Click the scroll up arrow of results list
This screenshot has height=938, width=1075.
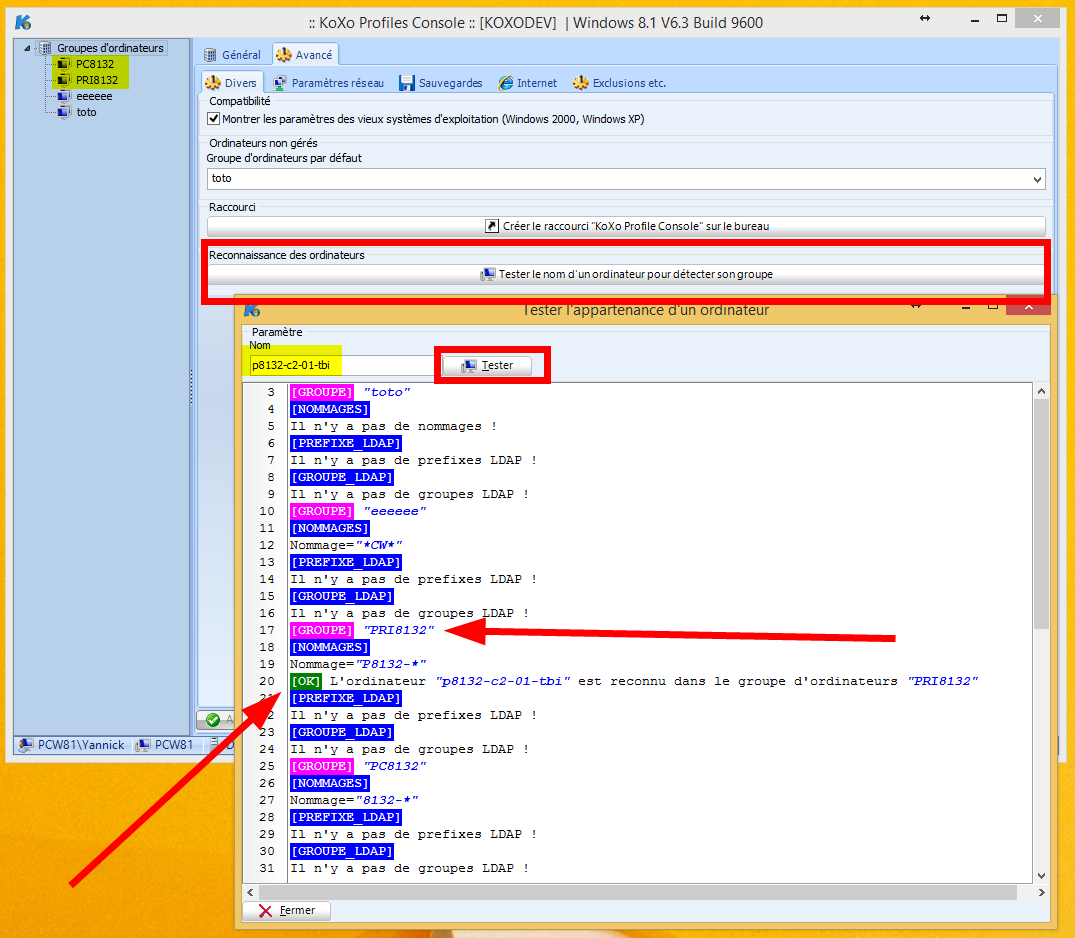pyautogui.click(x=1041, y=391)
